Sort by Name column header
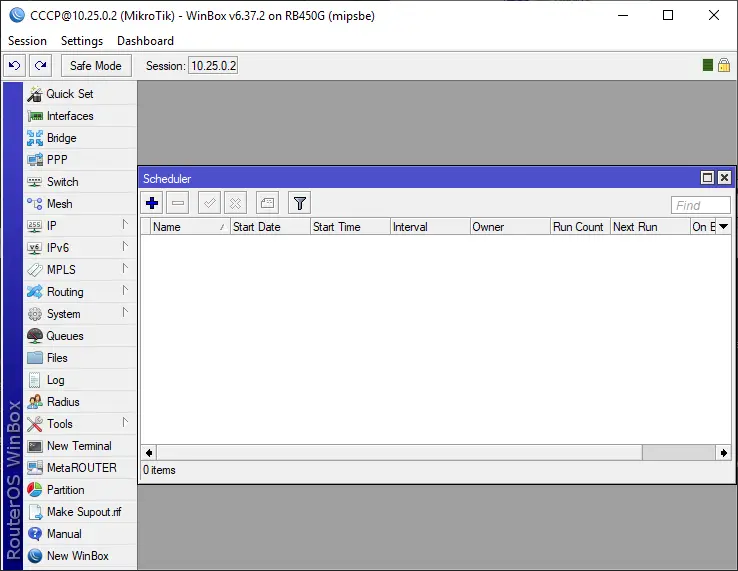738x571 pixels. (x=190, y=227)
